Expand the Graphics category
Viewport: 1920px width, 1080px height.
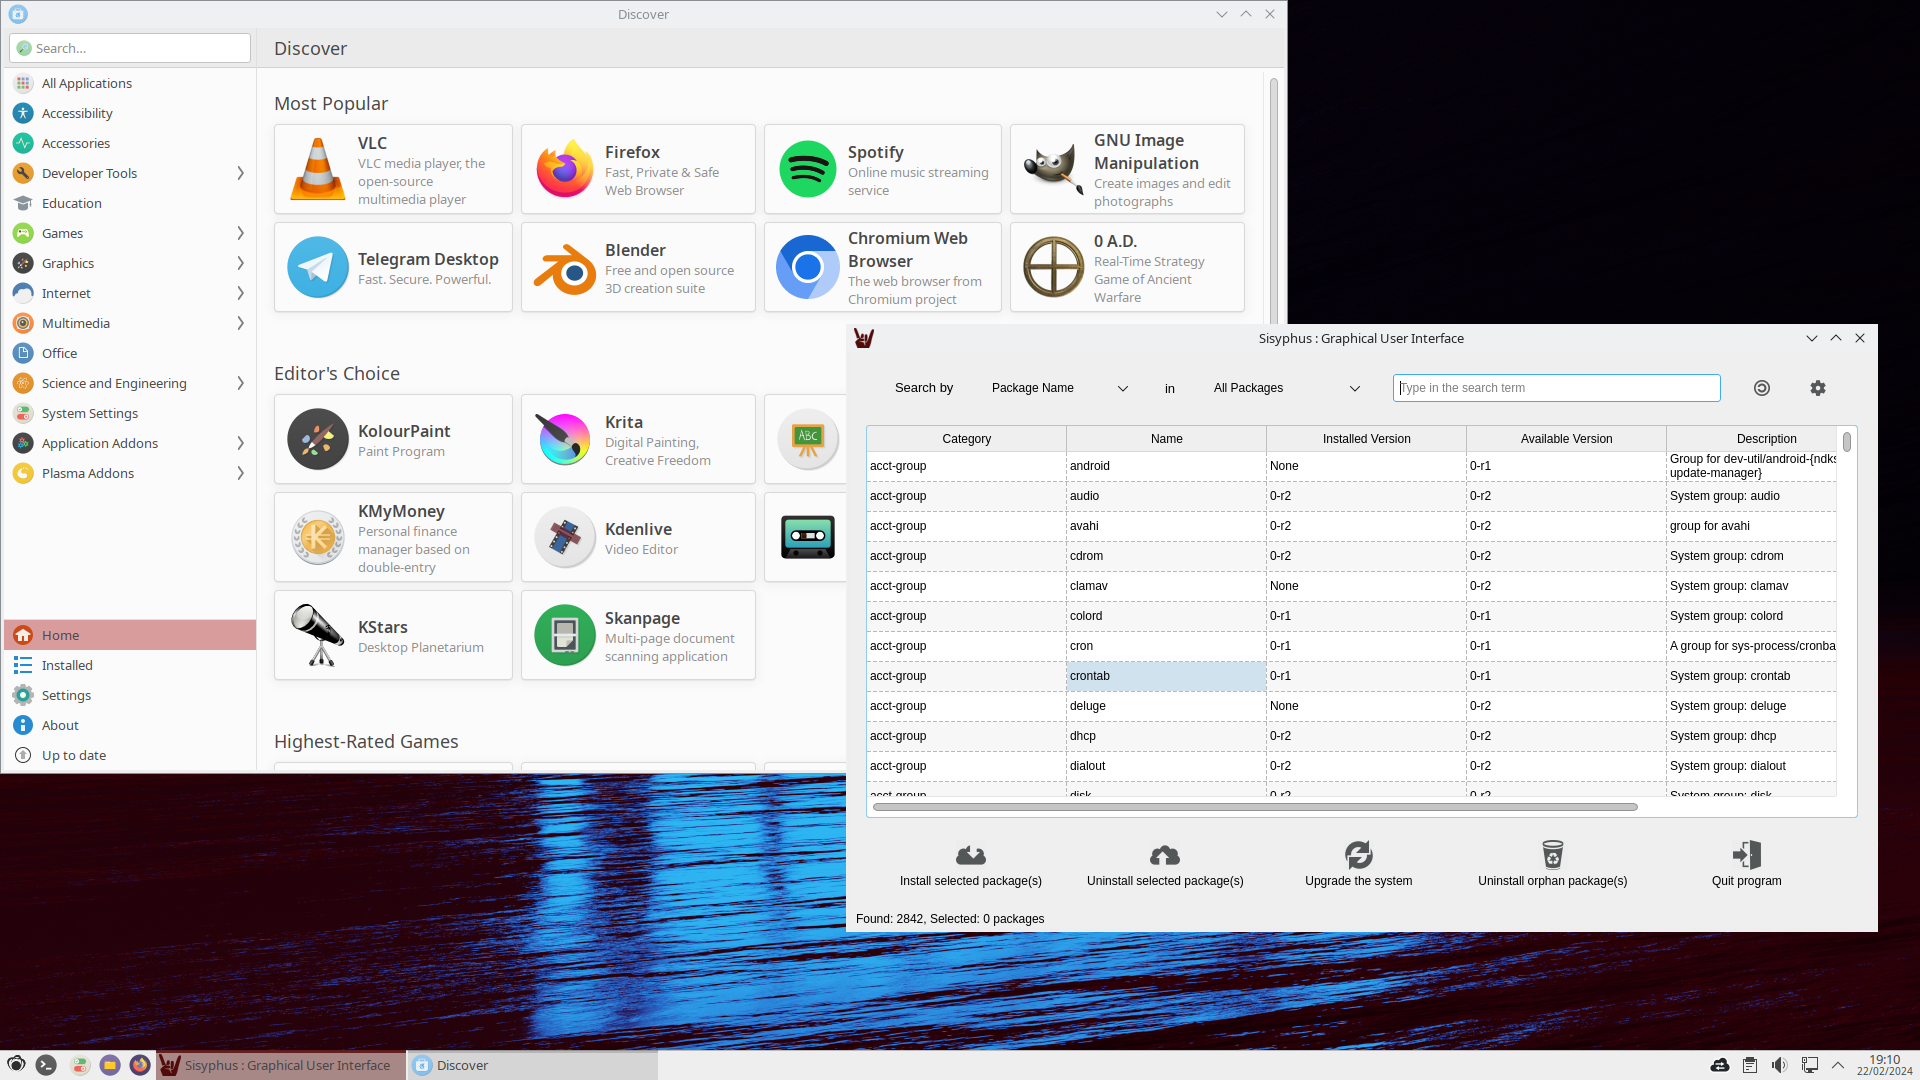(x=240, y=263)
